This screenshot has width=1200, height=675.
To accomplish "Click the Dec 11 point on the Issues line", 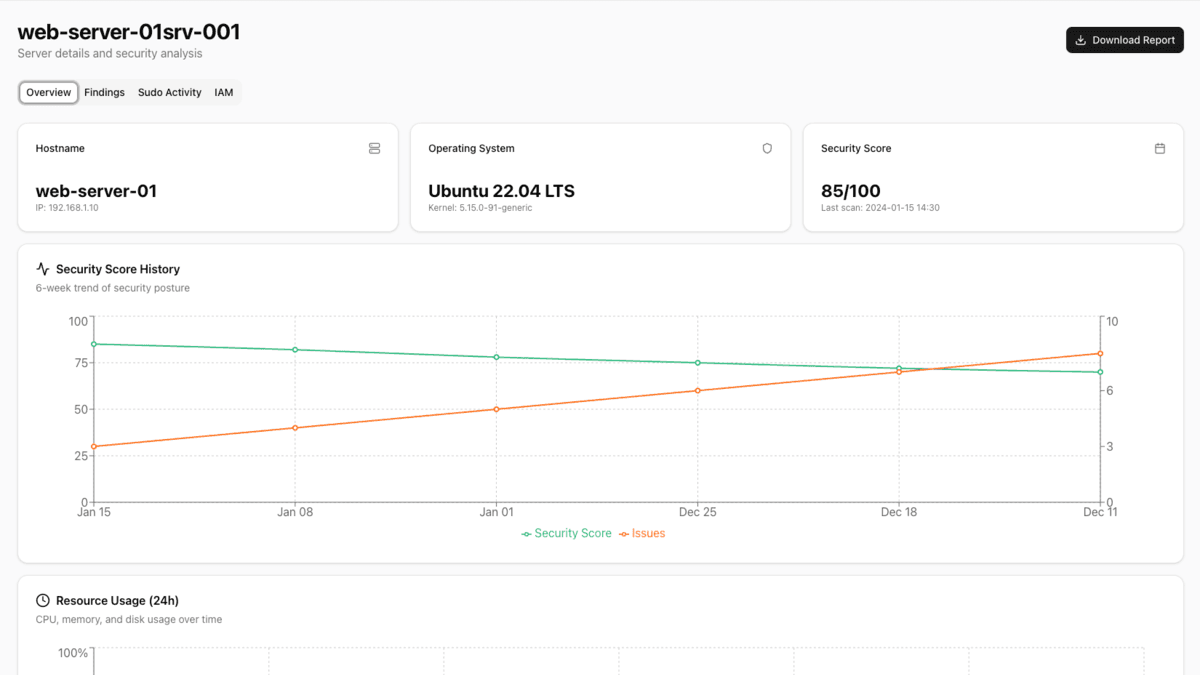I will [x=1100, y=353].
